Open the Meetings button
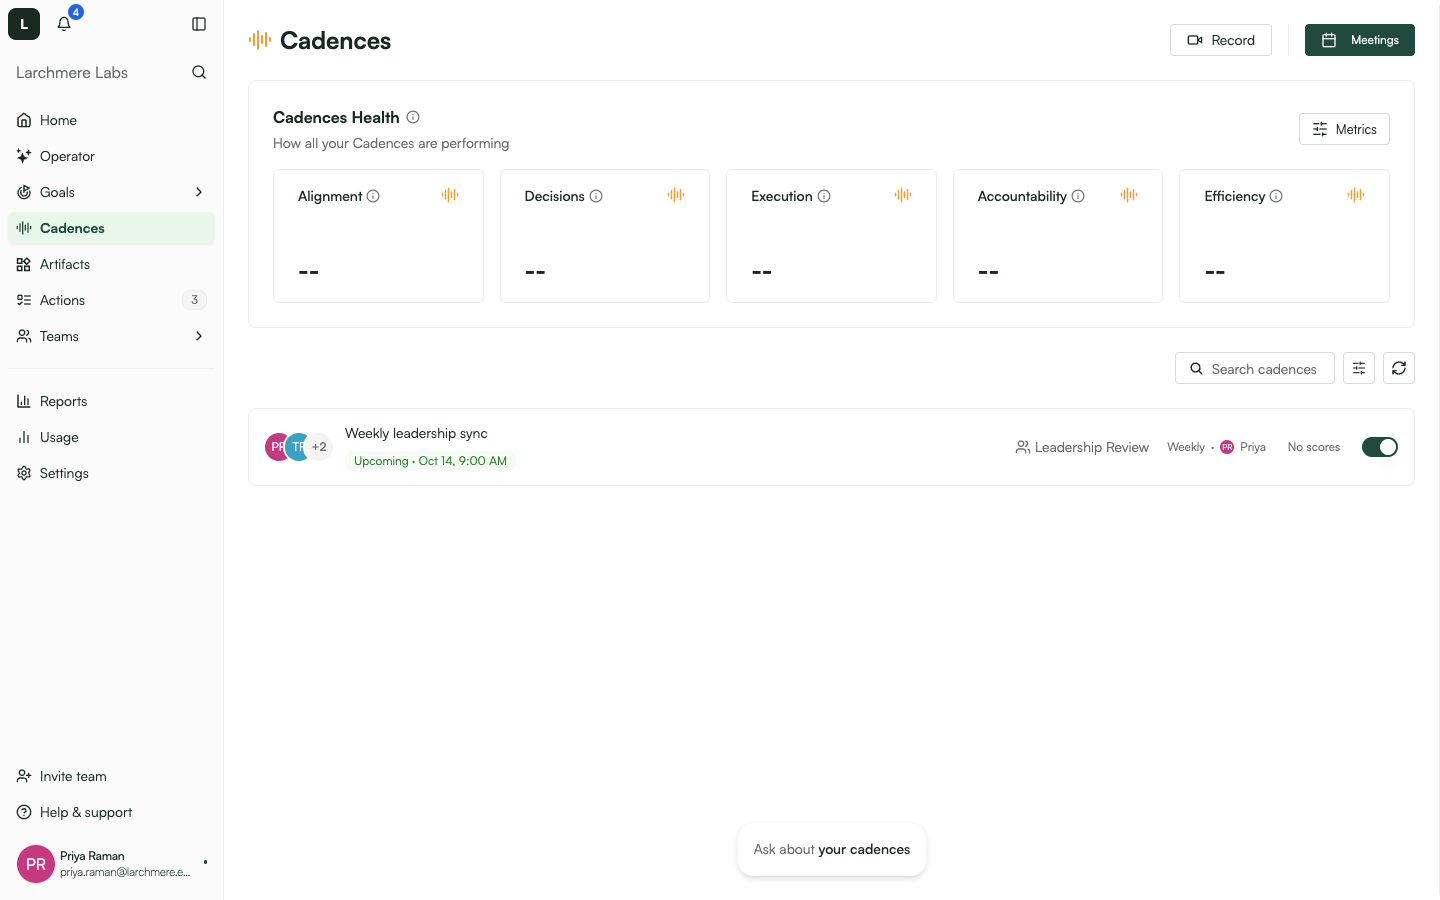 click(1360, 40)
